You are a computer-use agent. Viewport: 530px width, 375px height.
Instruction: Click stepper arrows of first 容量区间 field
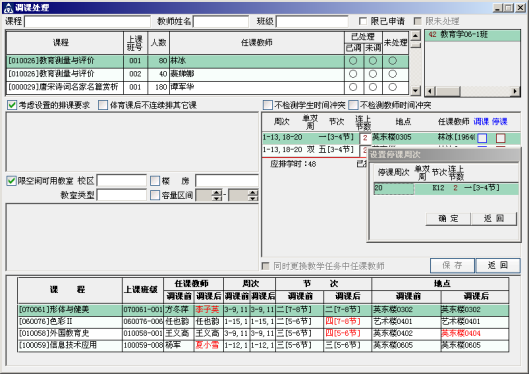coord(217,195)
